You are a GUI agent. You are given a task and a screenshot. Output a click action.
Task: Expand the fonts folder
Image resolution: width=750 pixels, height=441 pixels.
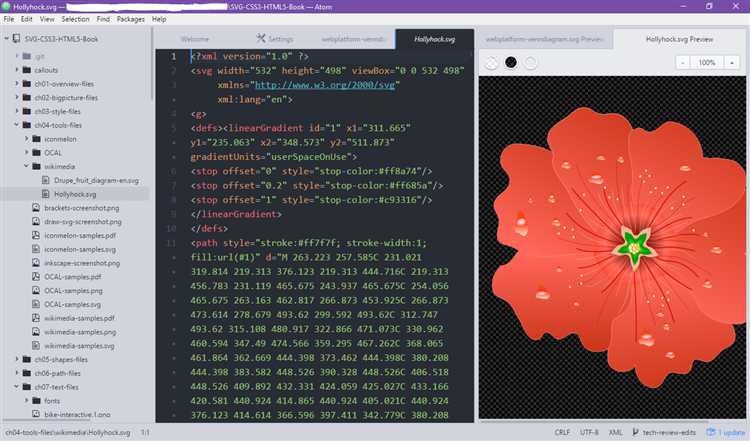(26, 401)
